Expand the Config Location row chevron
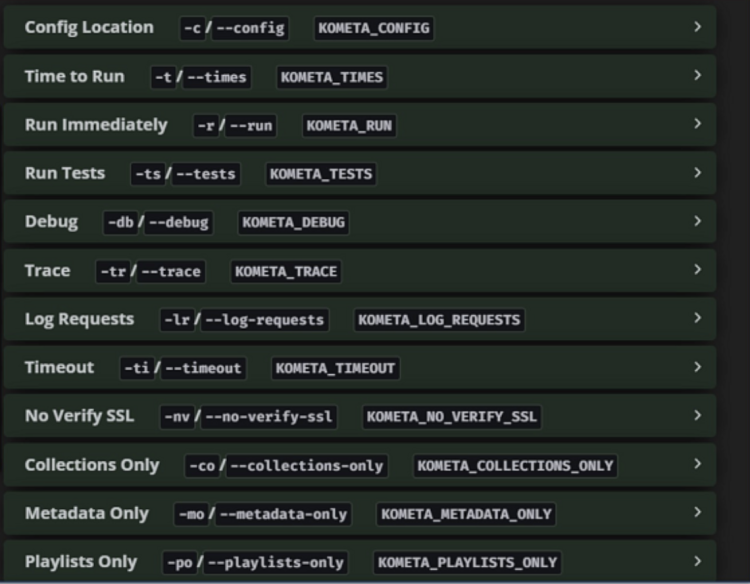Image resolution: width=750 pixels, height=584 pixels. pyautogui.click(x=698, y=28)
